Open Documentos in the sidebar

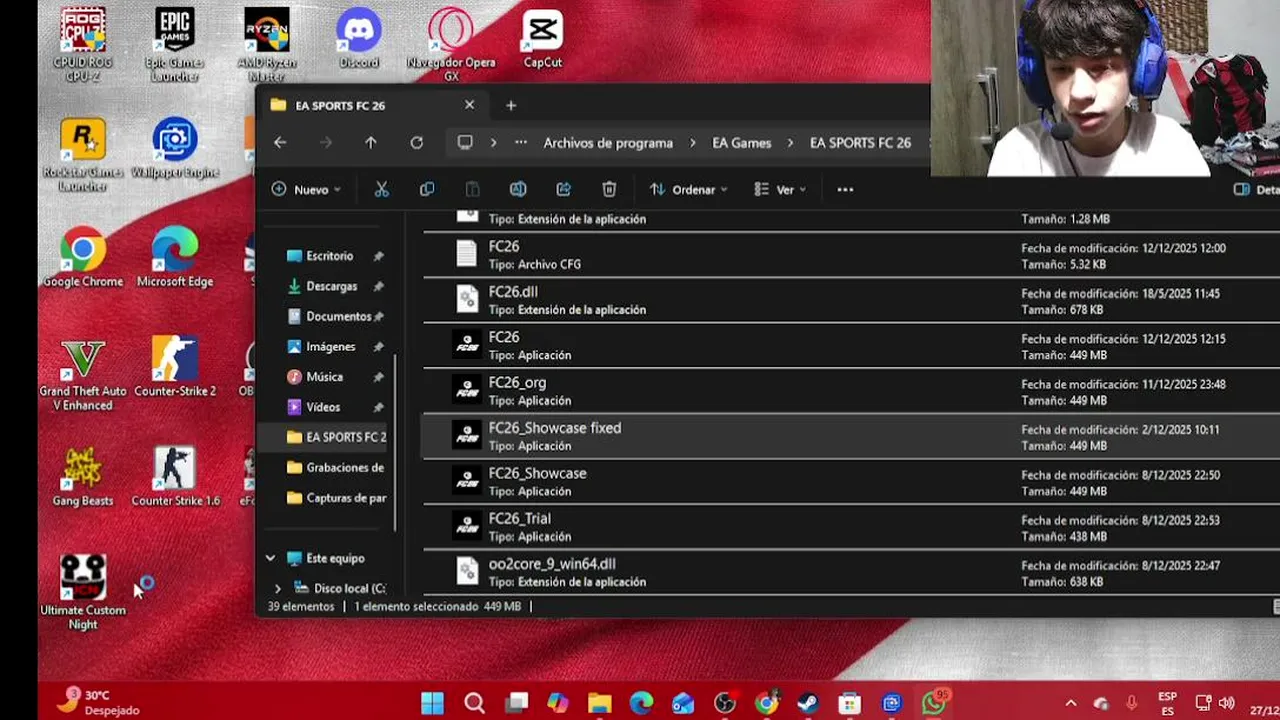[330, 316]
